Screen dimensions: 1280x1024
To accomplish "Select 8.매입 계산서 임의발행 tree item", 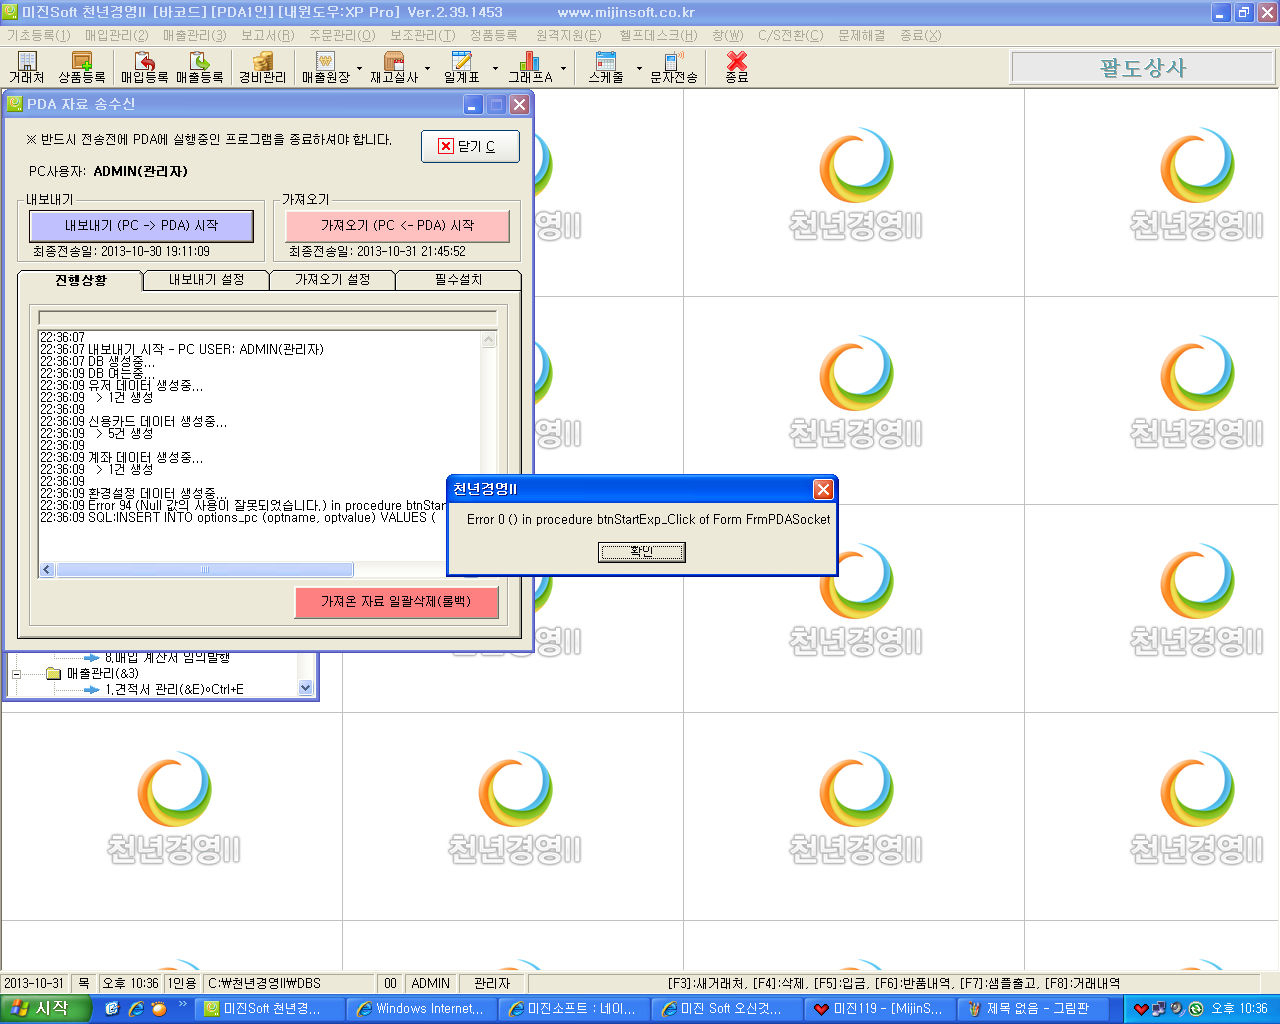I will (167, 658).
